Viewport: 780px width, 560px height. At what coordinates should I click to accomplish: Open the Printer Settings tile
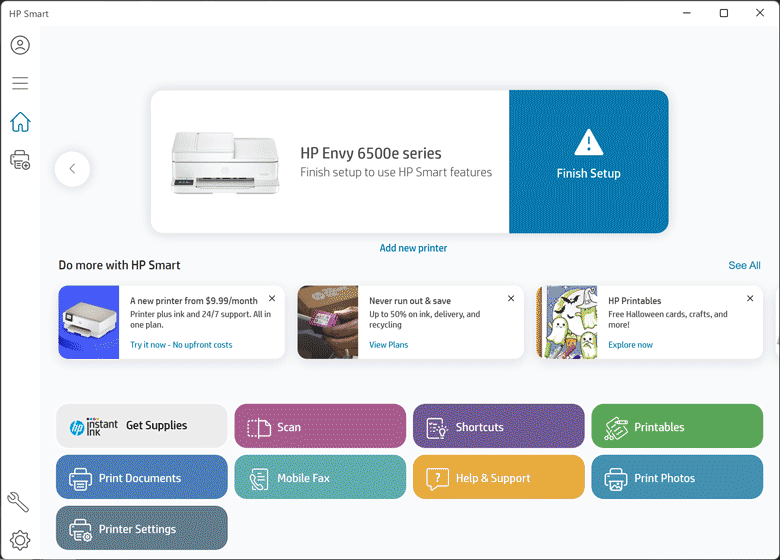click(142, 528)
